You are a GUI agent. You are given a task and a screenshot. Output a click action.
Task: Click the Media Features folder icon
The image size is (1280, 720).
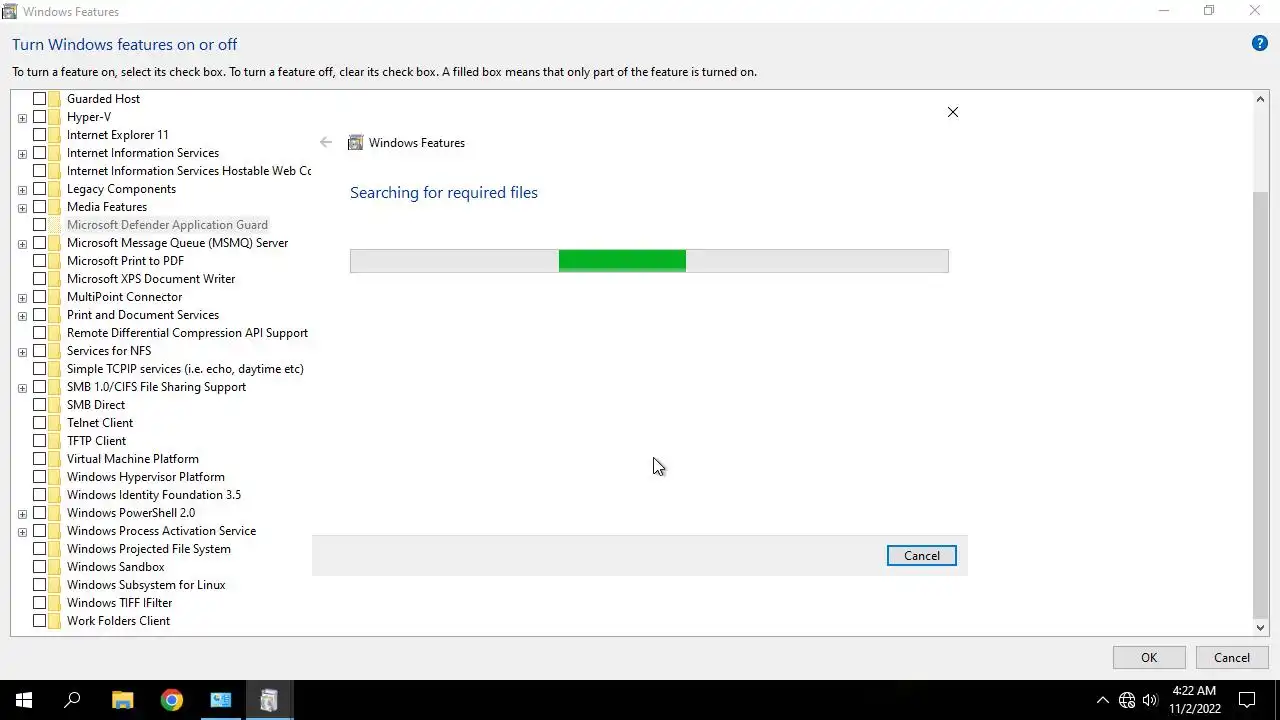pos(55,207)
